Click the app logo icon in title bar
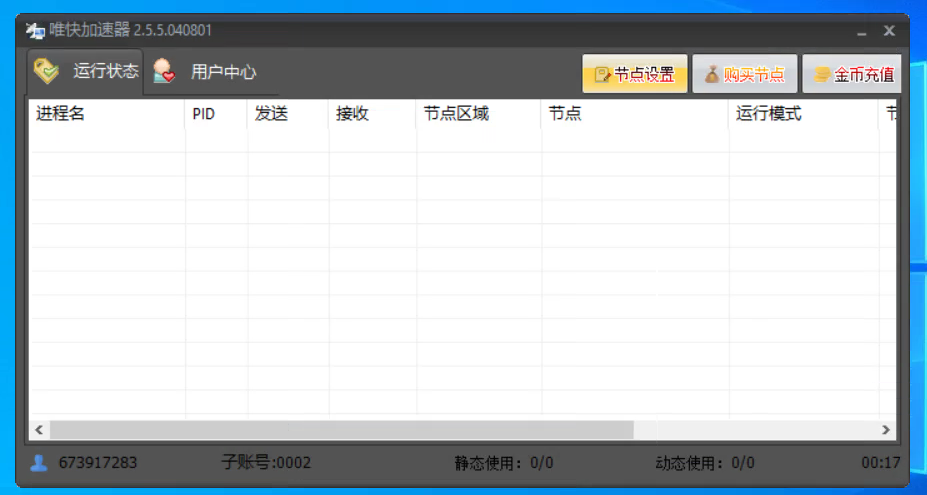This screenshot has width=927, height=495. point(35,31)
